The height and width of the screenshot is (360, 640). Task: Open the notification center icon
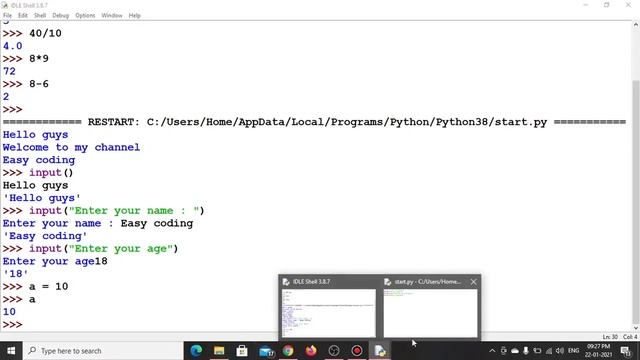625,351
